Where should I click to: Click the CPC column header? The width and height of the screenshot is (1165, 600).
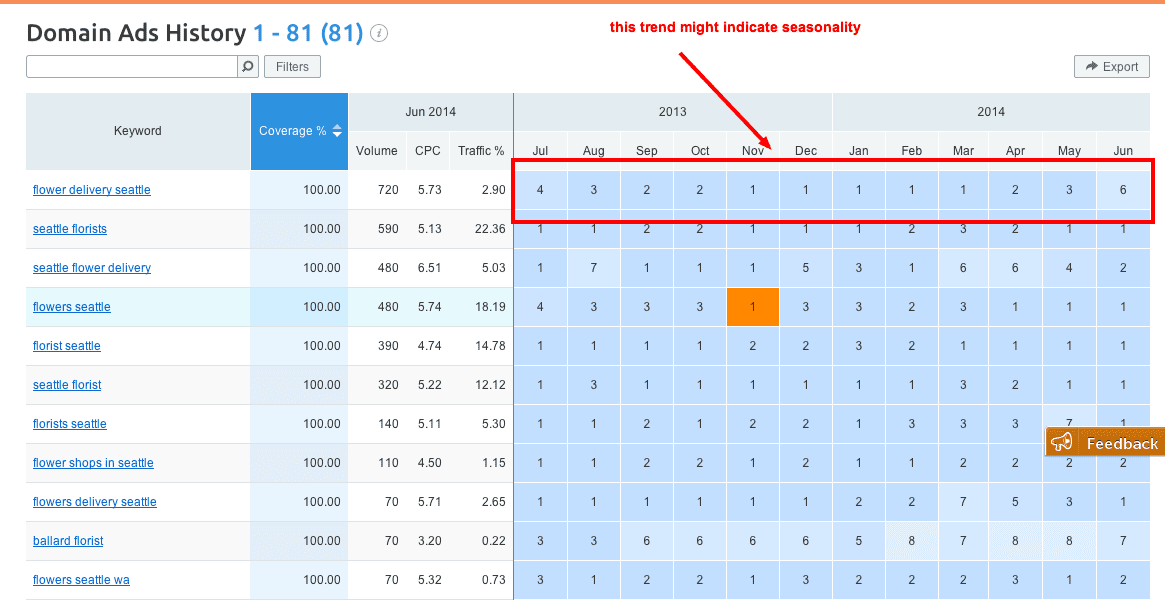pyautogui.click(x=428, y=151)
